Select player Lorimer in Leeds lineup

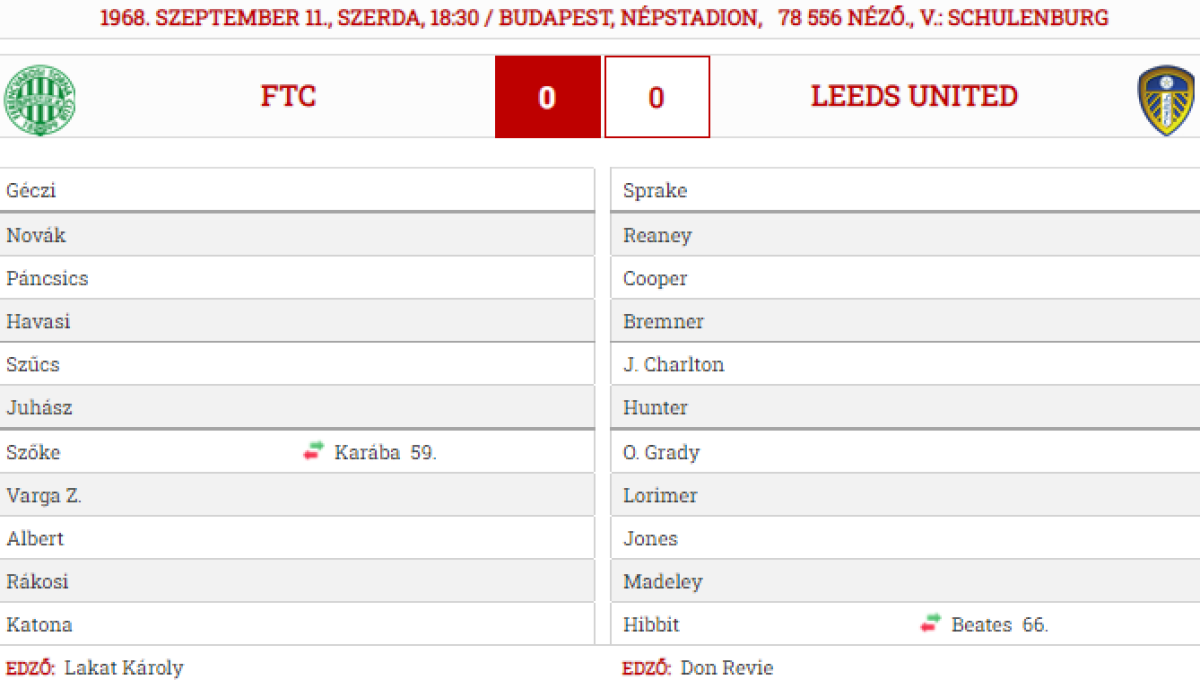point(660,495)
